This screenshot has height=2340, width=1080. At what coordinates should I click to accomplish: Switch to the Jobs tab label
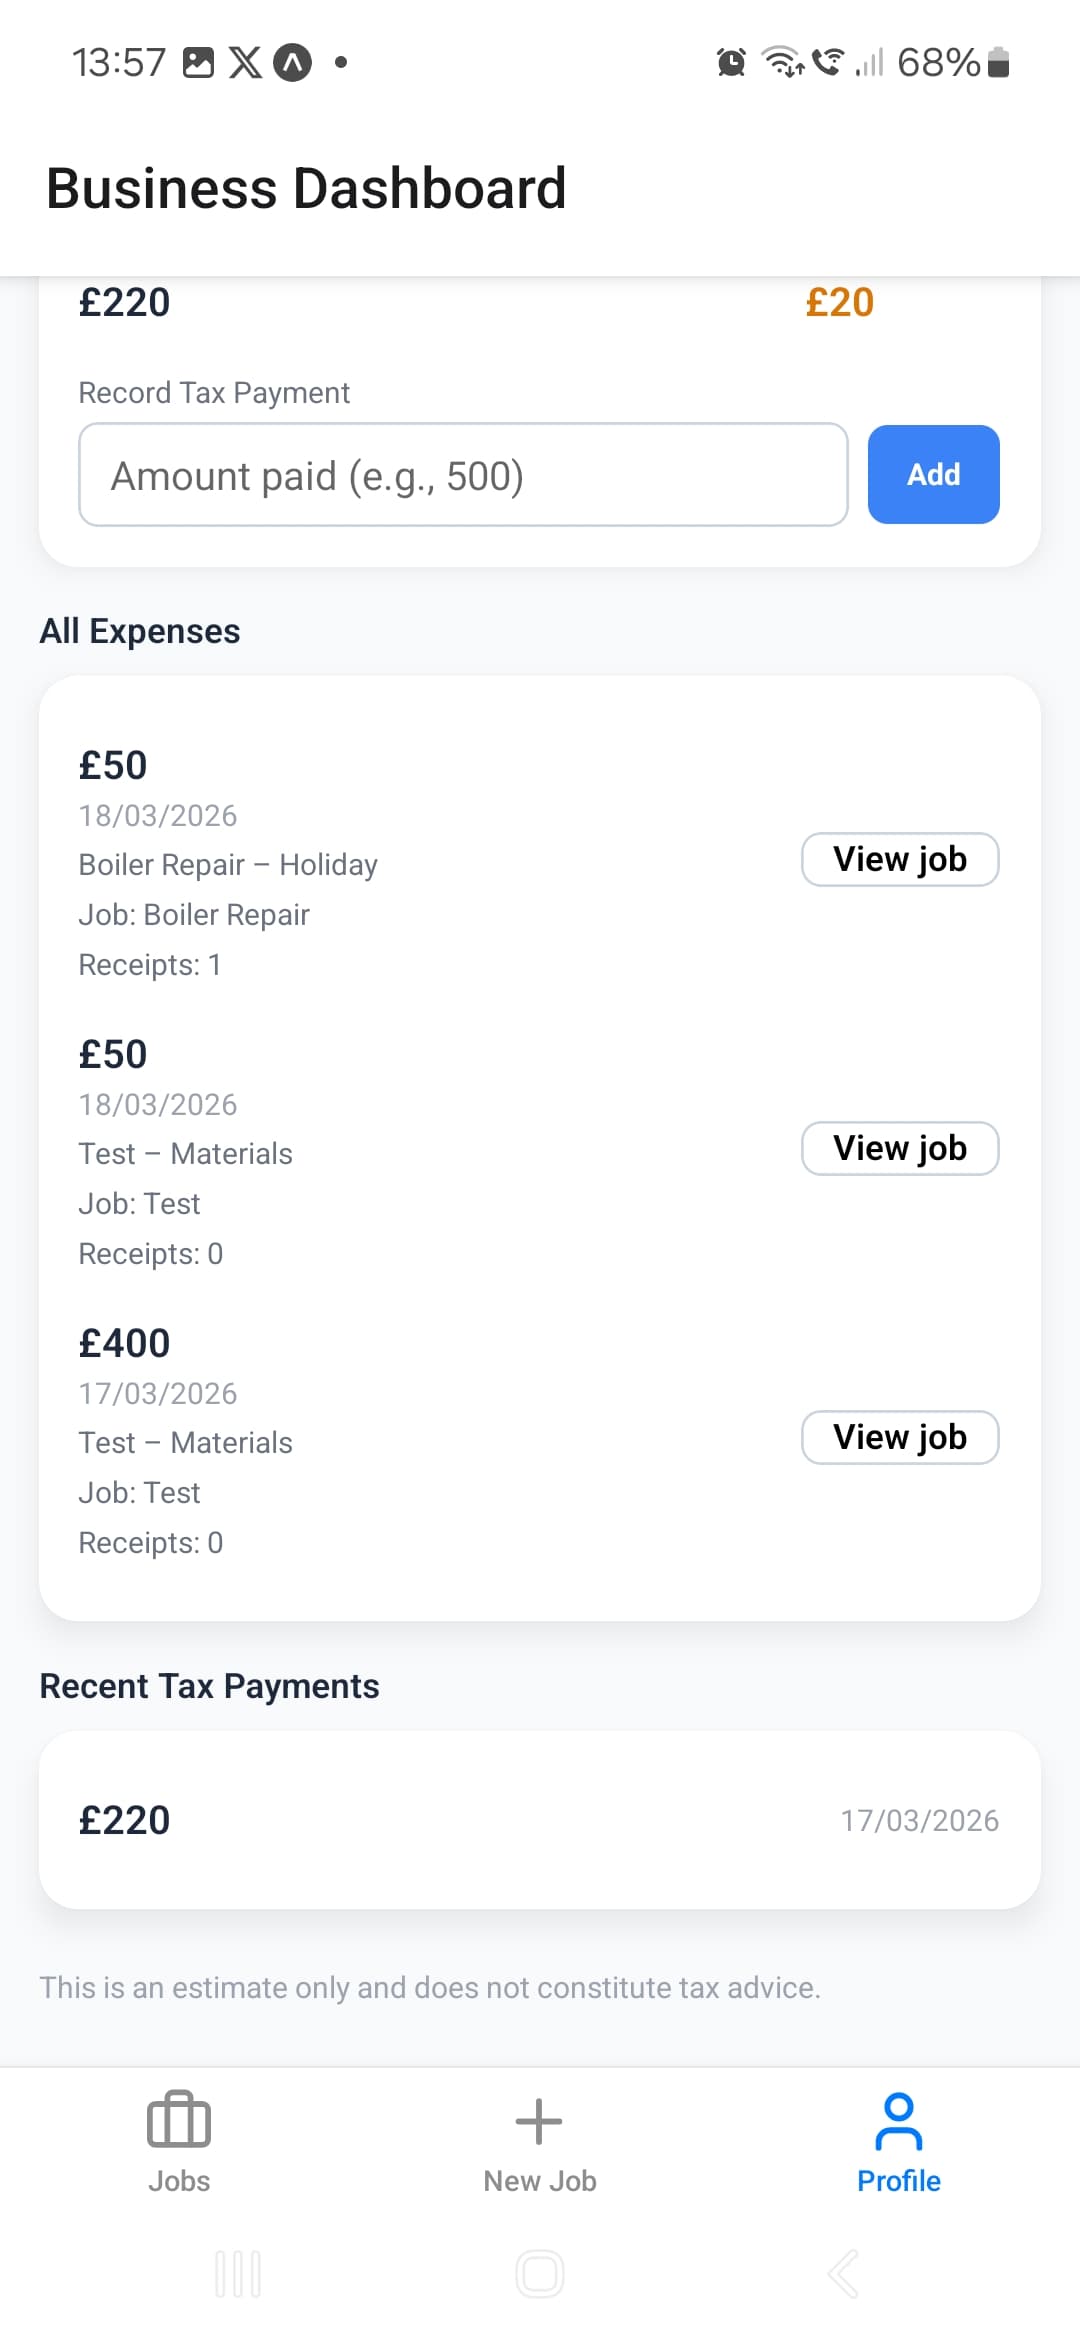(179, 2181)
